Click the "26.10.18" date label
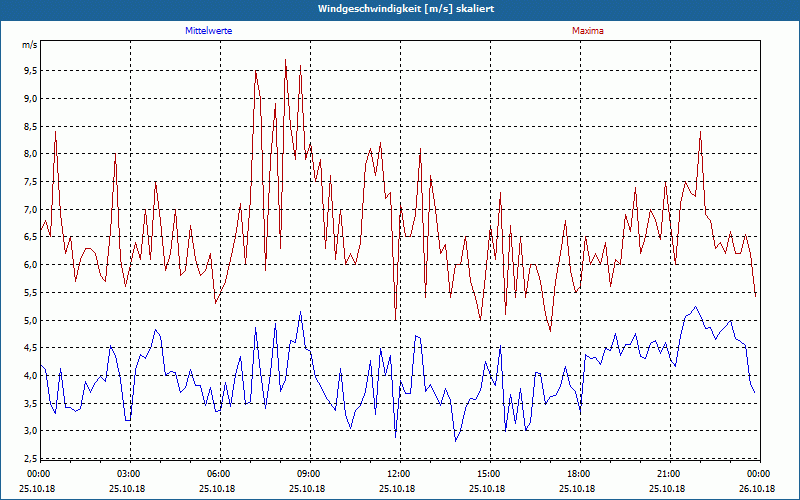Screen dimensions: 800x500 pyautogui.click(x=757, y=488)
